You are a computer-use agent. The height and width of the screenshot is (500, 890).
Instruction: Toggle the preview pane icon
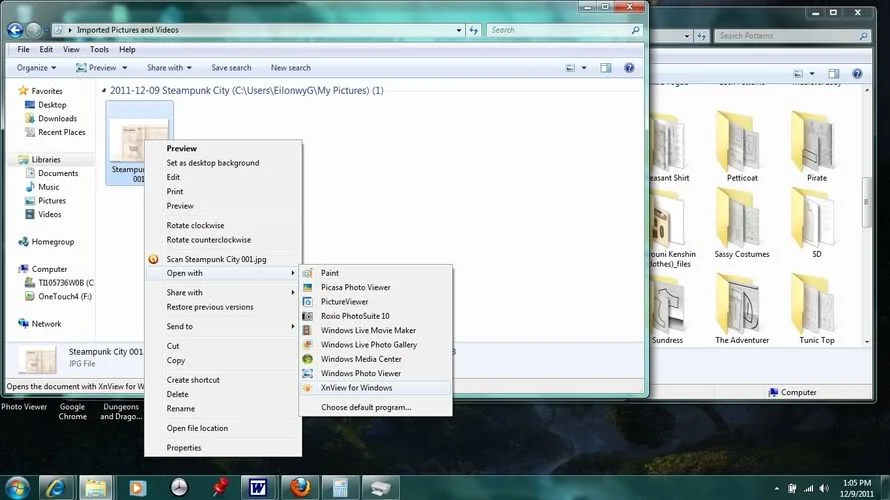pos(606,68)
